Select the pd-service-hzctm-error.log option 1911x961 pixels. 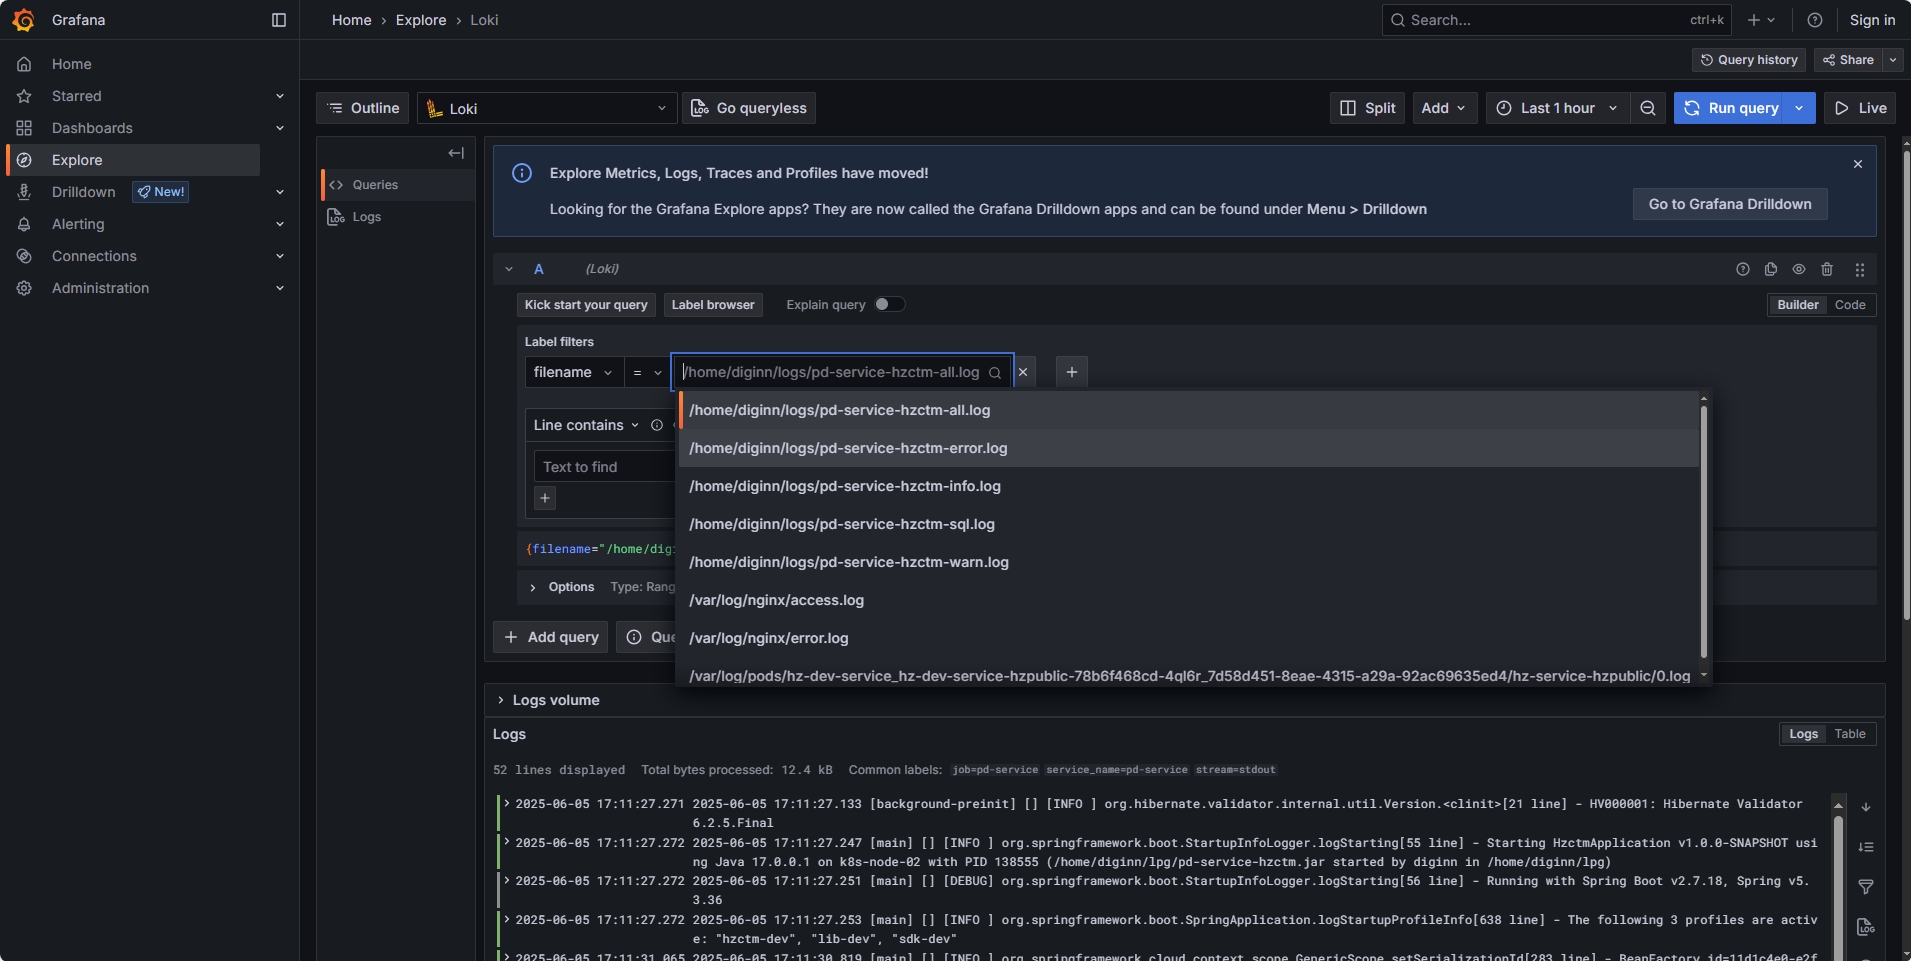(848, 448)
